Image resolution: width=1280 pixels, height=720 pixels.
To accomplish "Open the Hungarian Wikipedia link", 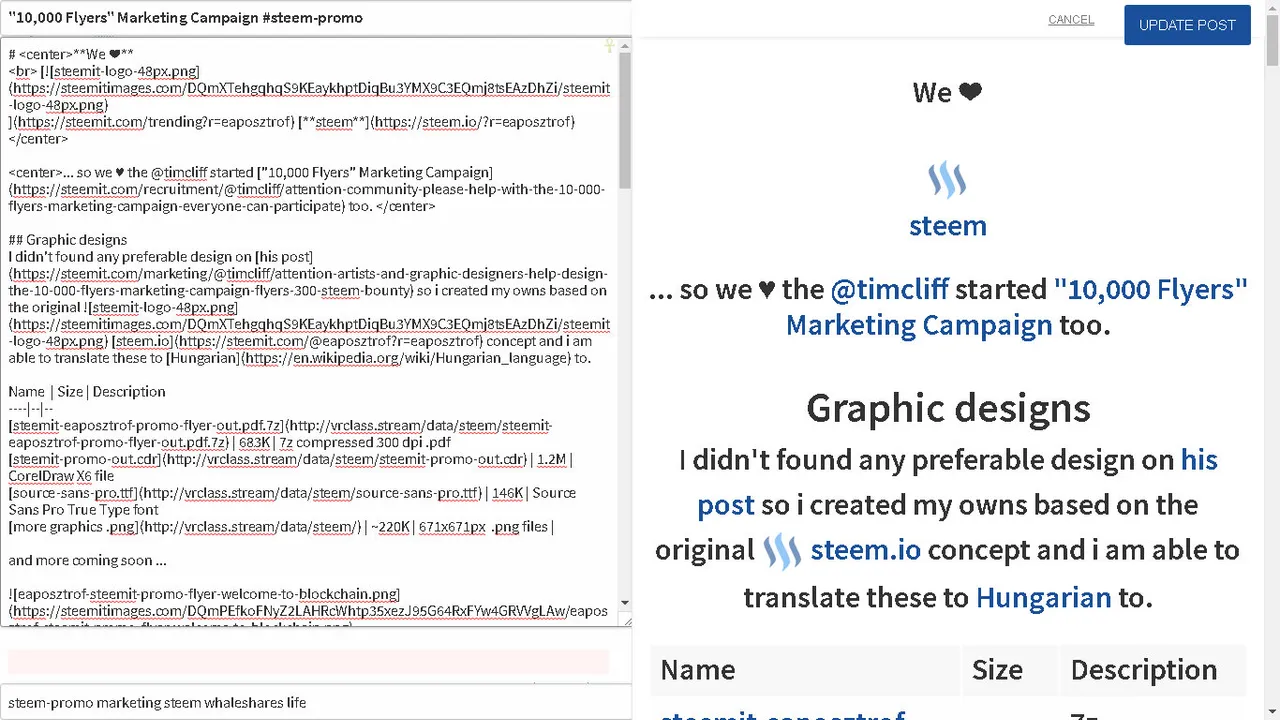I will pos(1043,598).
